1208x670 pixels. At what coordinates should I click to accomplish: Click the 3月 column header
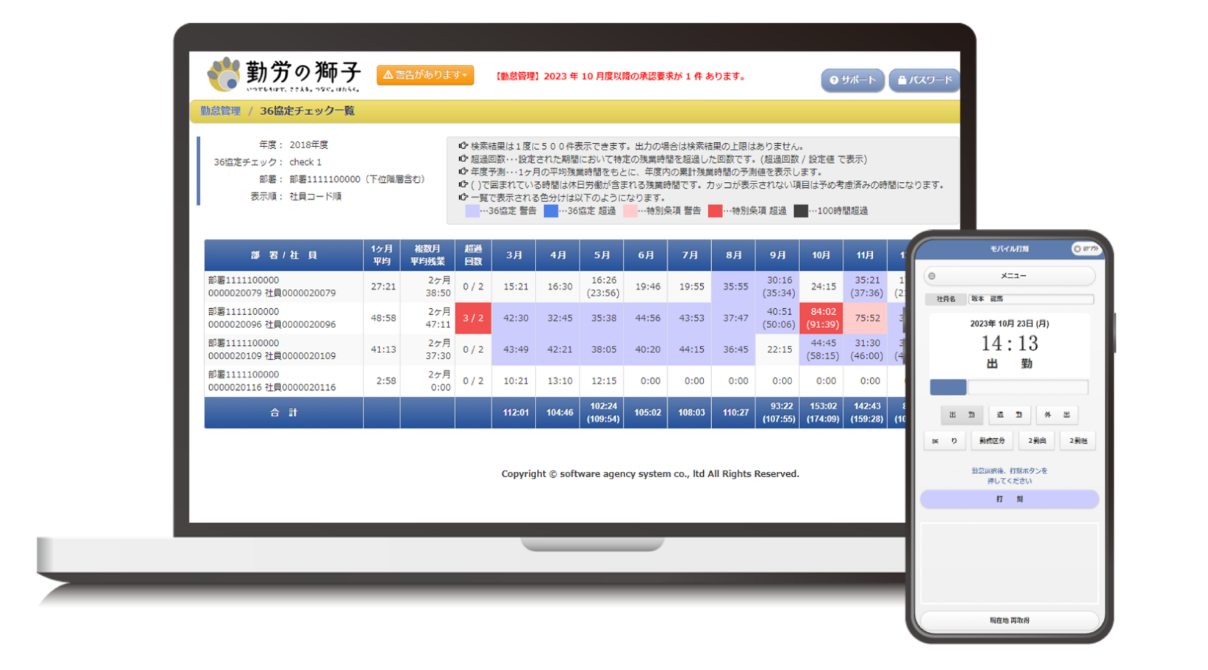(515, 255)
